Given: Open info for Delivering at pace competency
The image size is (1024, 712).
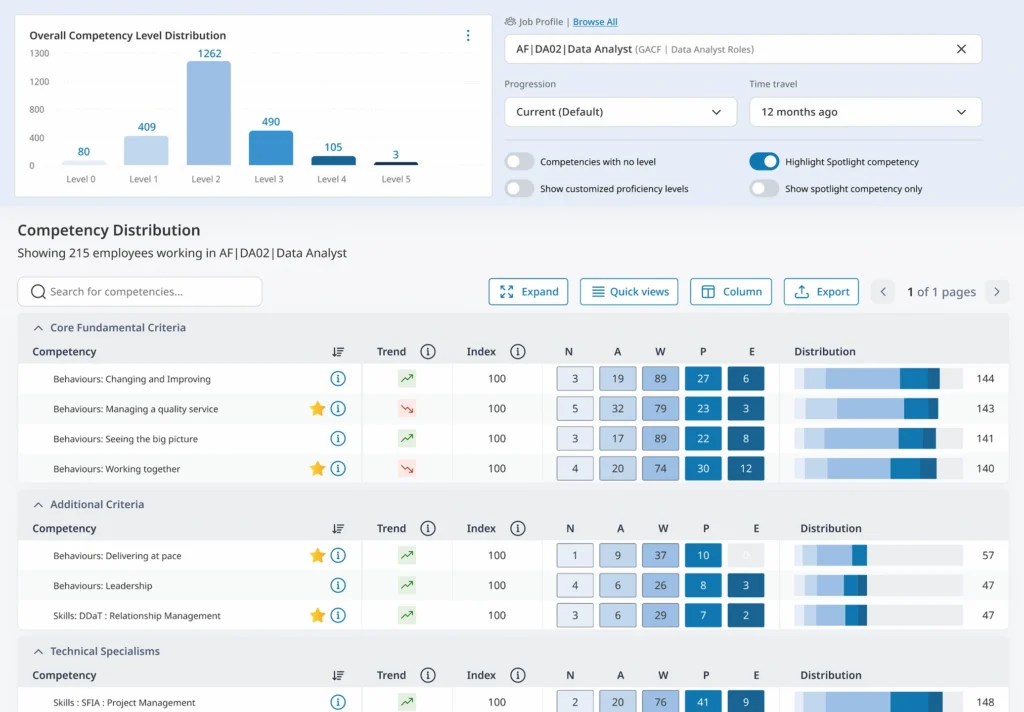Looking at the screenshot, I should pos(338,555).
